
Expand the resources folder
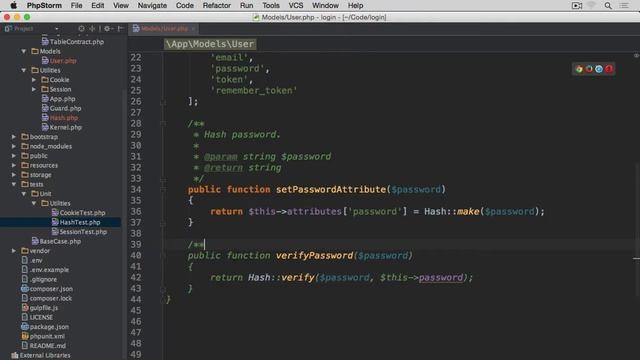tap(14, 165)
